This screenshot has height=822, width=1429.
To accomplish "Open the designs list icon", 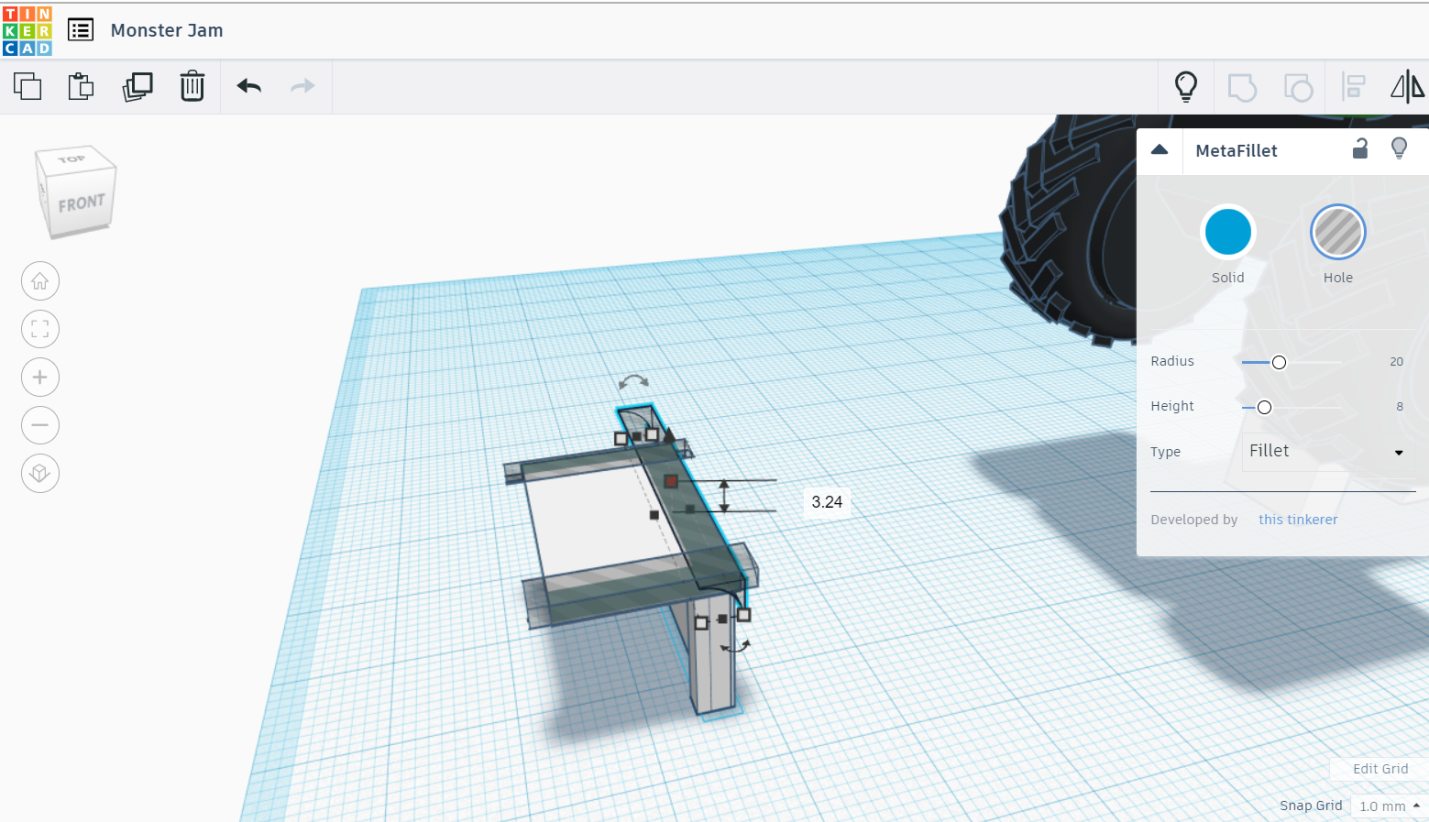I will pyautogui.click(x=81, y=30).
